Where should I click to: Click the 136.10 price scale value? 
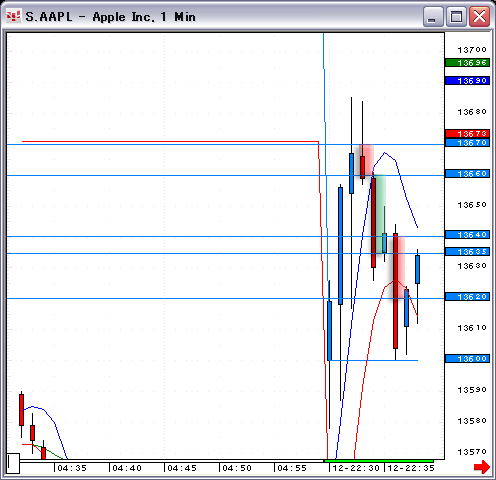[x=472, y=328]
